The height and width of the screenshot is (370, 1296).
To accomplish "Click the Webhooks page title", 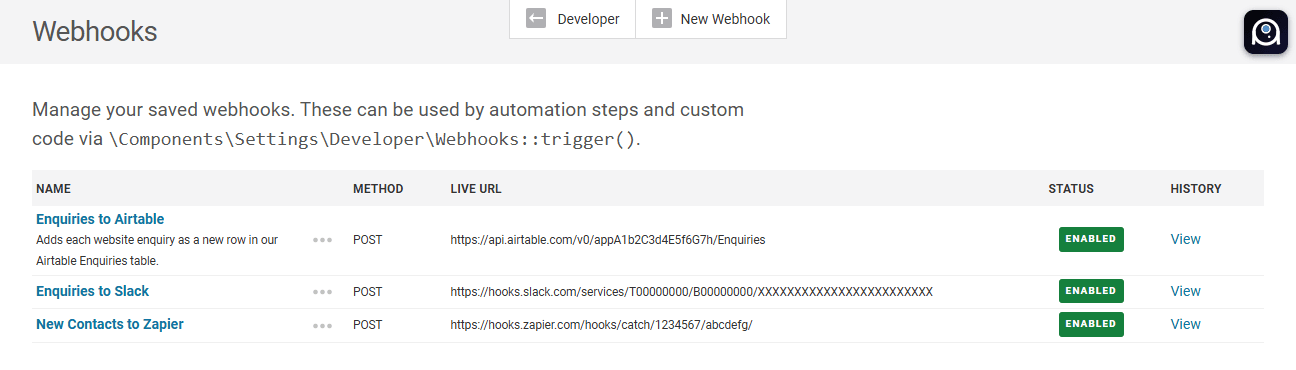I will (95, 31).
